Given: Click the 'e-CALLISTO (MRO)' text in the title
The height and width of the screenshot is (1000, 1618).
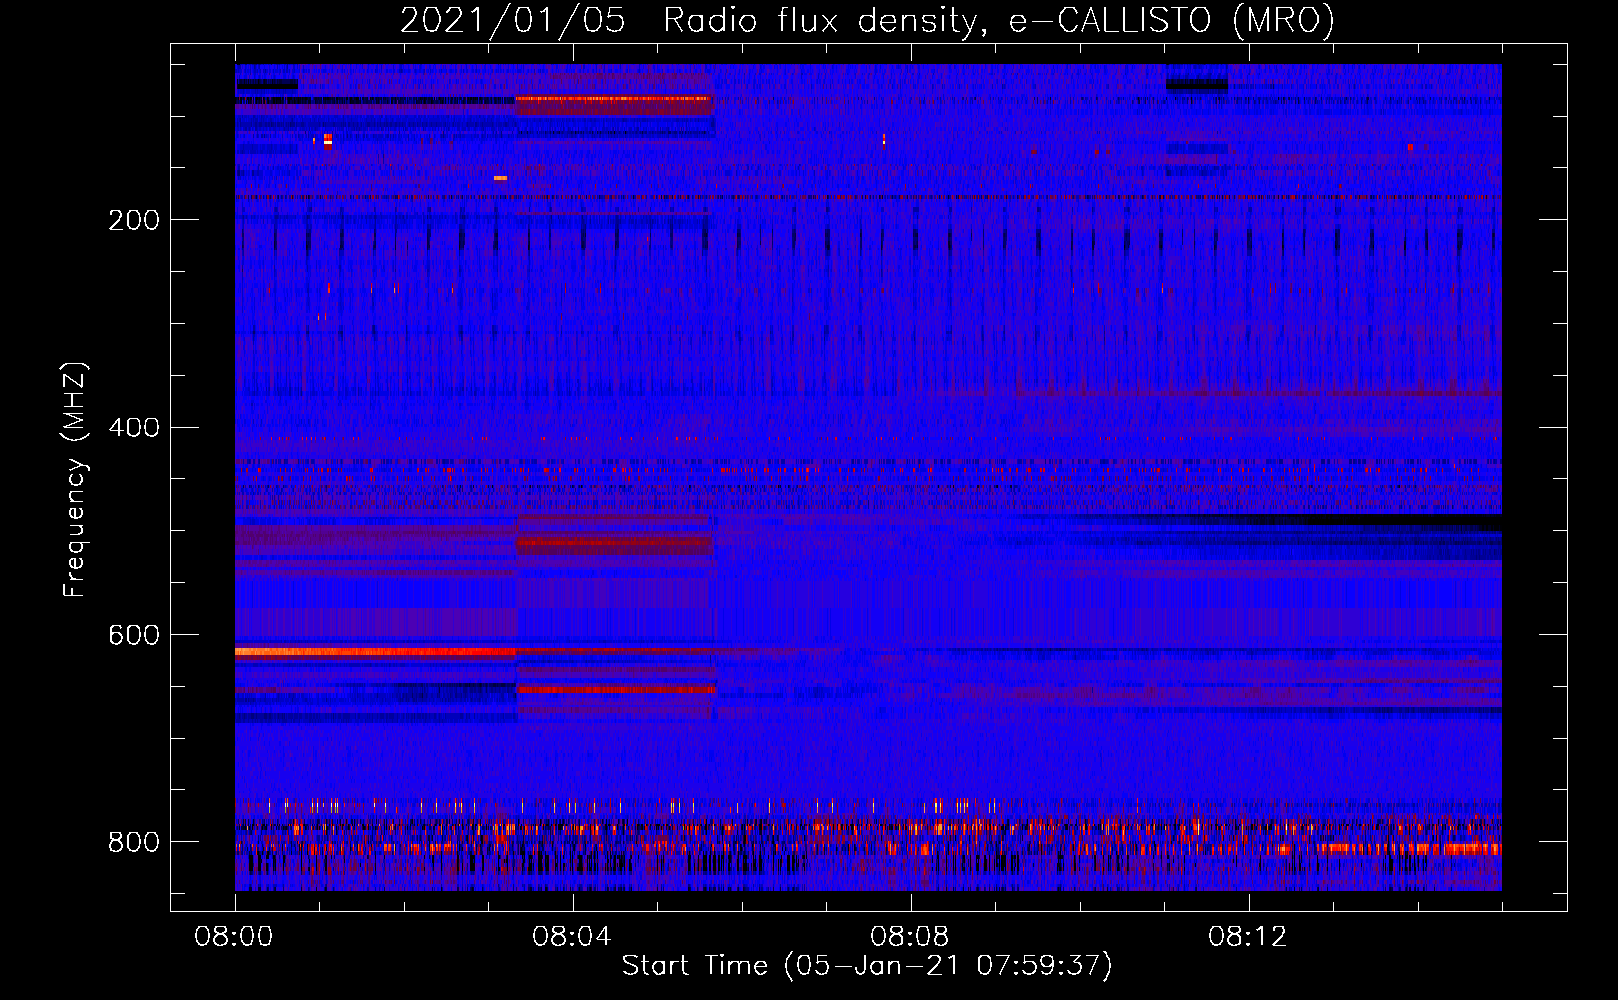Looking at the screenshot, I should (1172, 21).
